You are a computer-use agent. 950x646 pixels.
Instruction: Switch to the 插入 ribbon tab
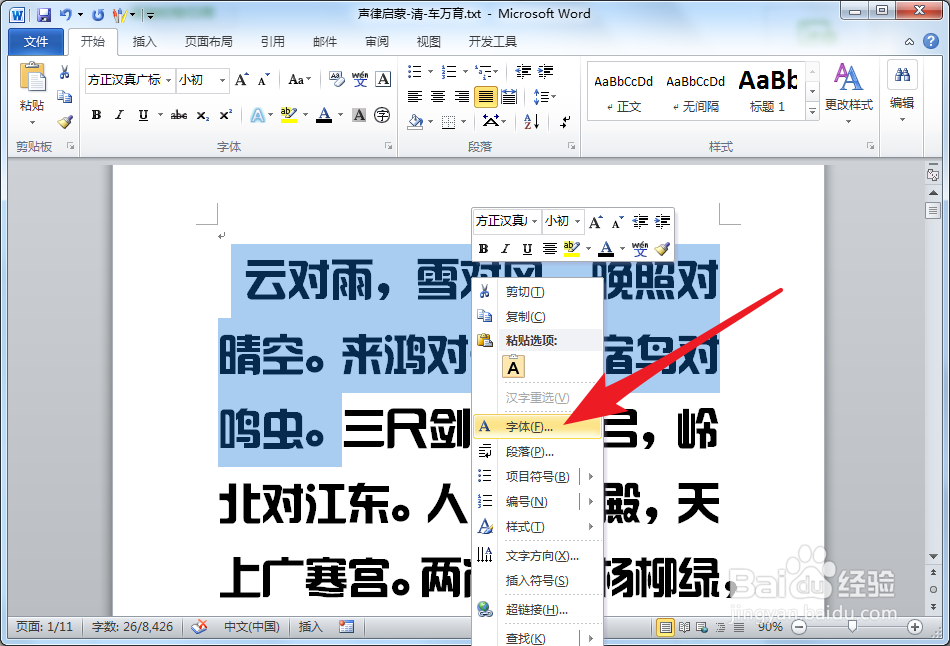click(143, 41)
